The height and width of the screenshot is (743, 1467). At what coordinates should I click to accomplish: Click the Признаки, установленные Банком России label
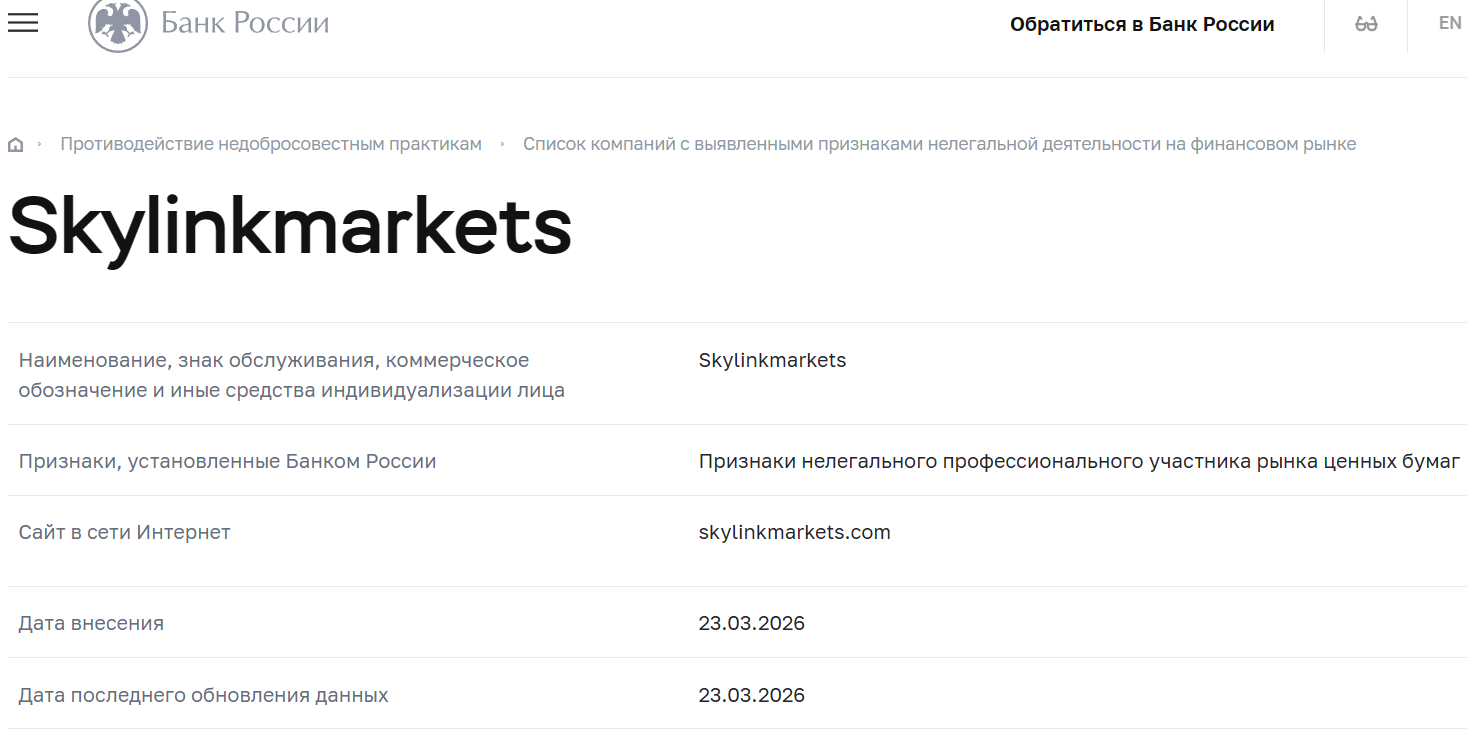[227, 461]
